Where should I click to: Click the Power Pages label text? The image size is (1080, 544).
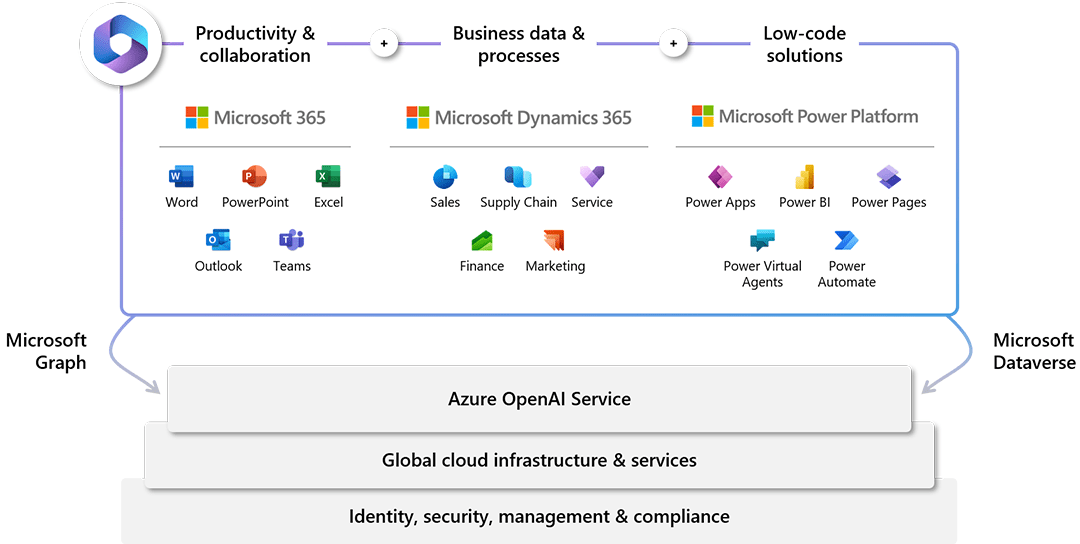[889, 203]
